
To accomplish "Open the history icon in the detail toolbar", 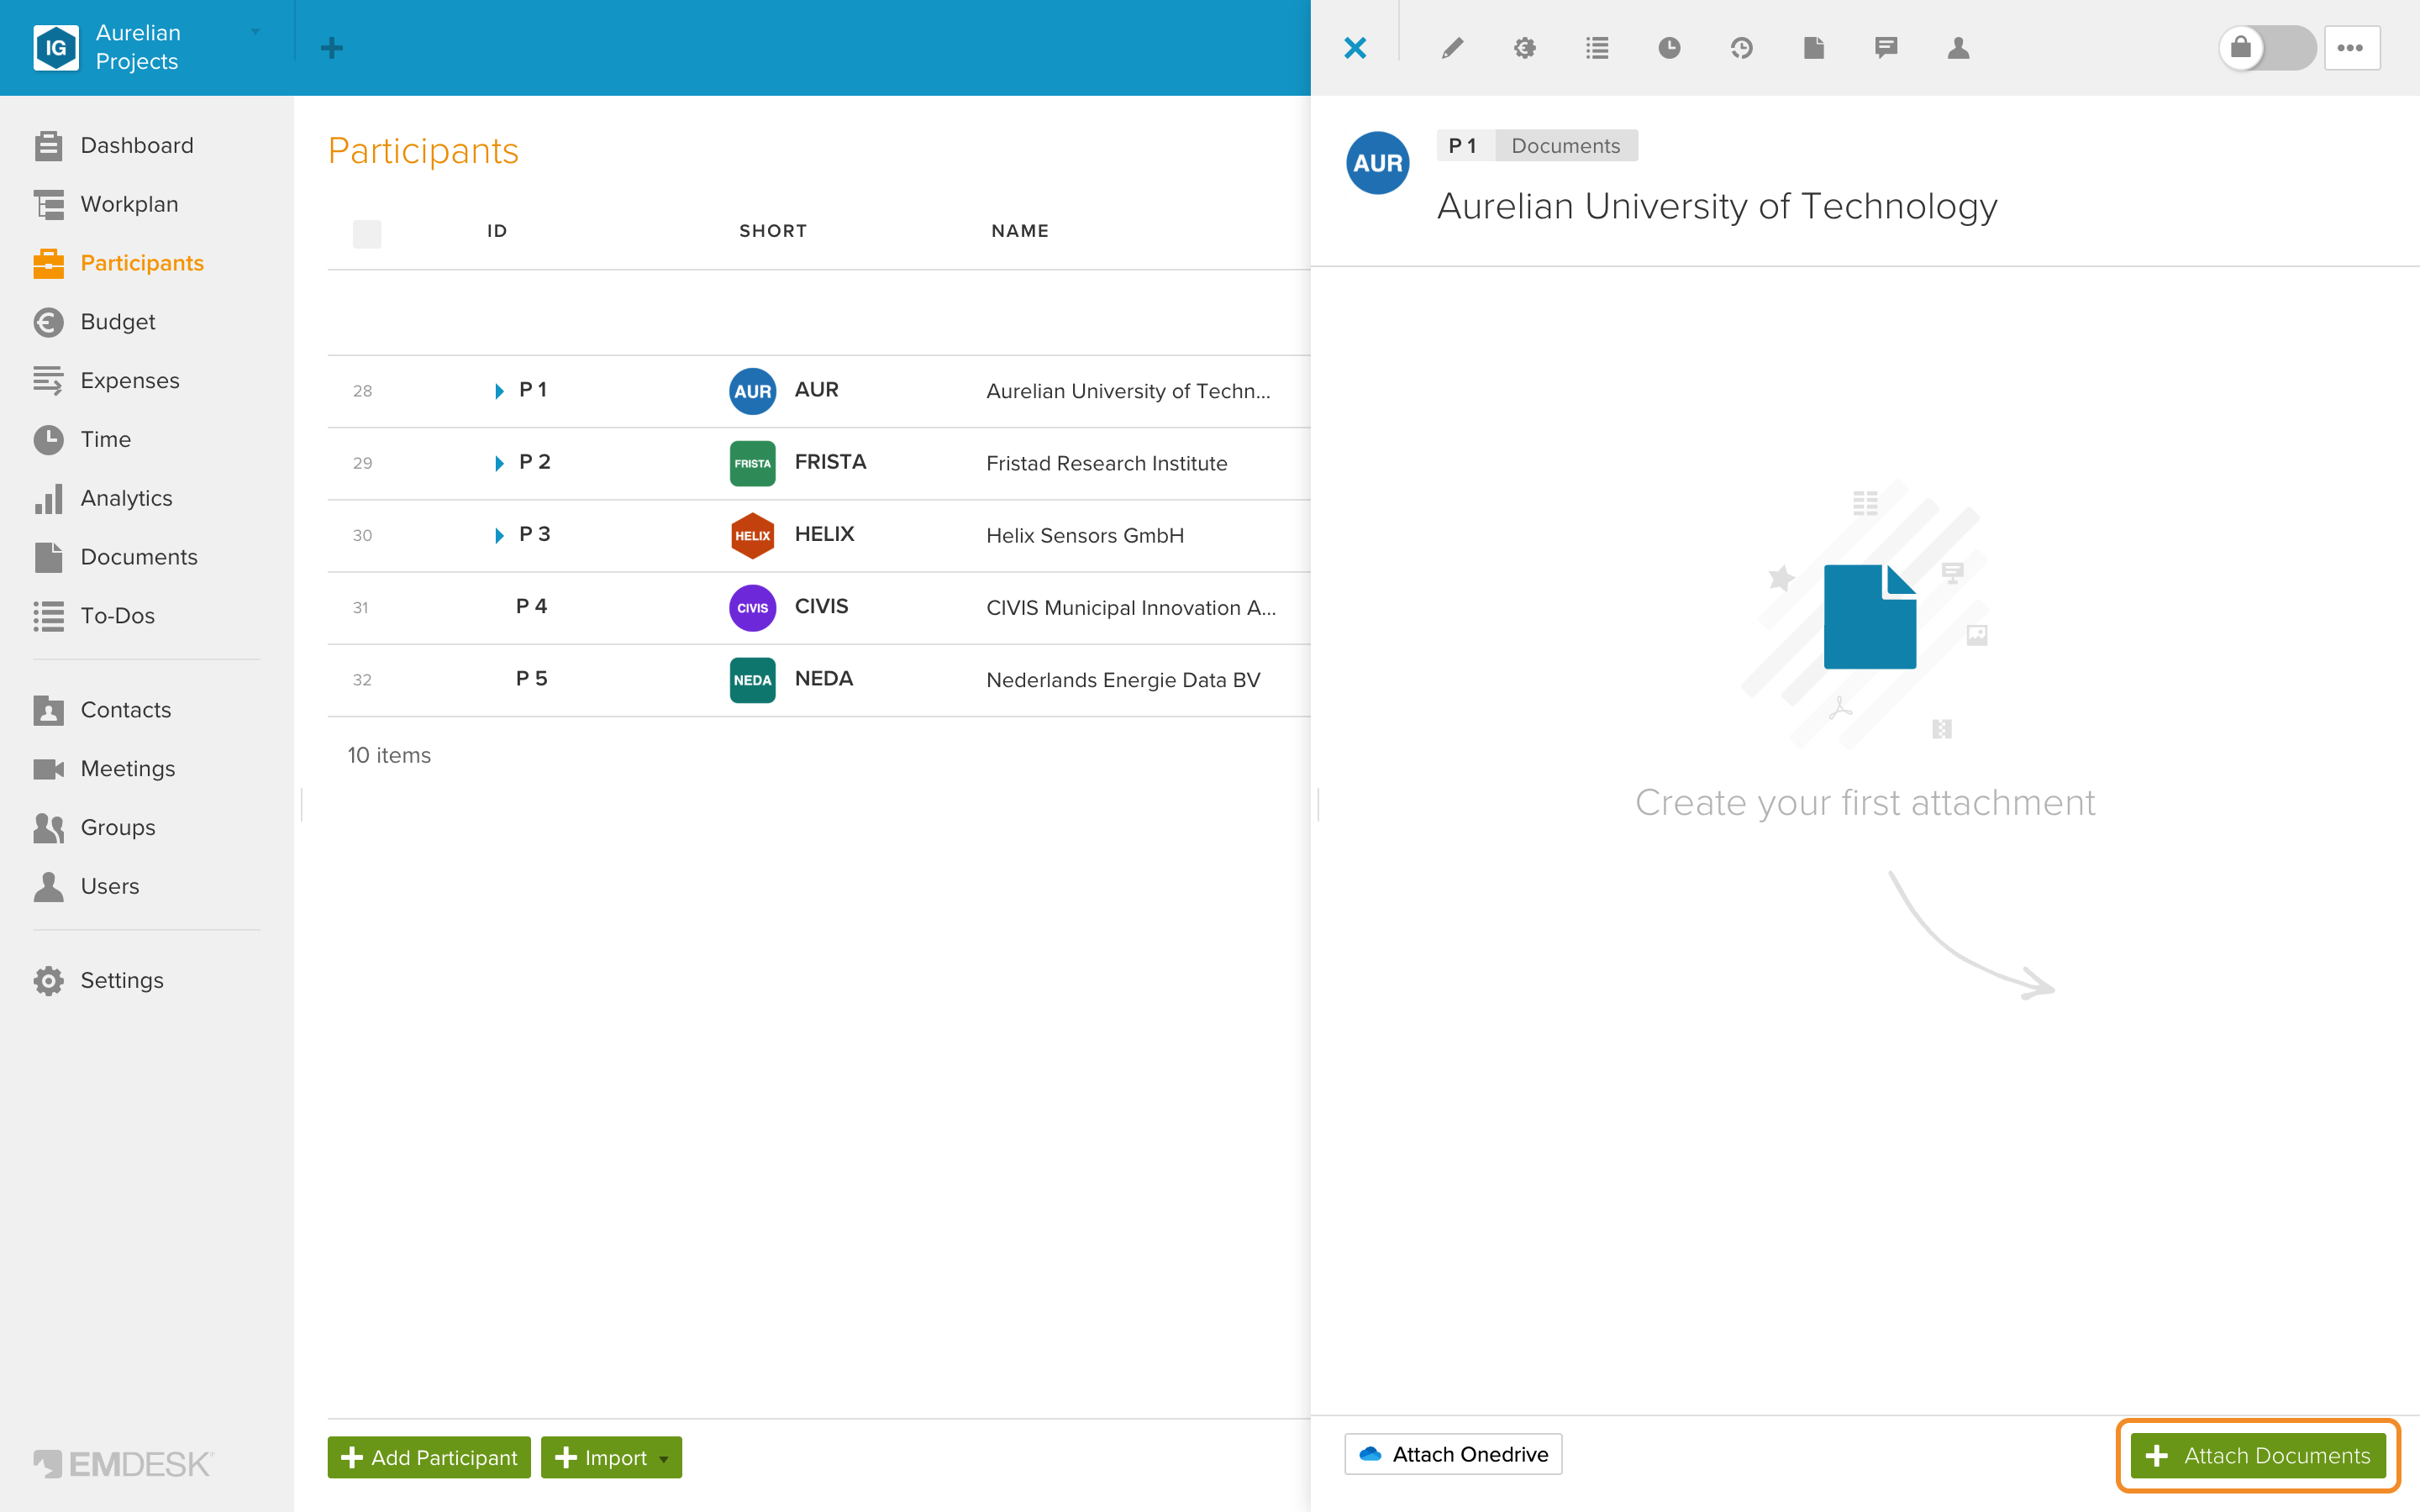I will (1741, 48).
